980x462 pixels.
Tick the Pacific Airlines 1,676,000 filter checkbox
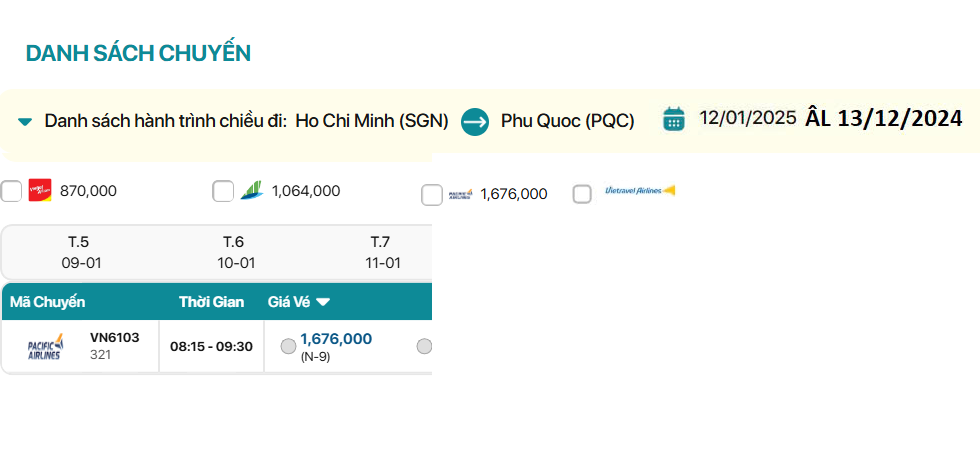coord(432,195)
